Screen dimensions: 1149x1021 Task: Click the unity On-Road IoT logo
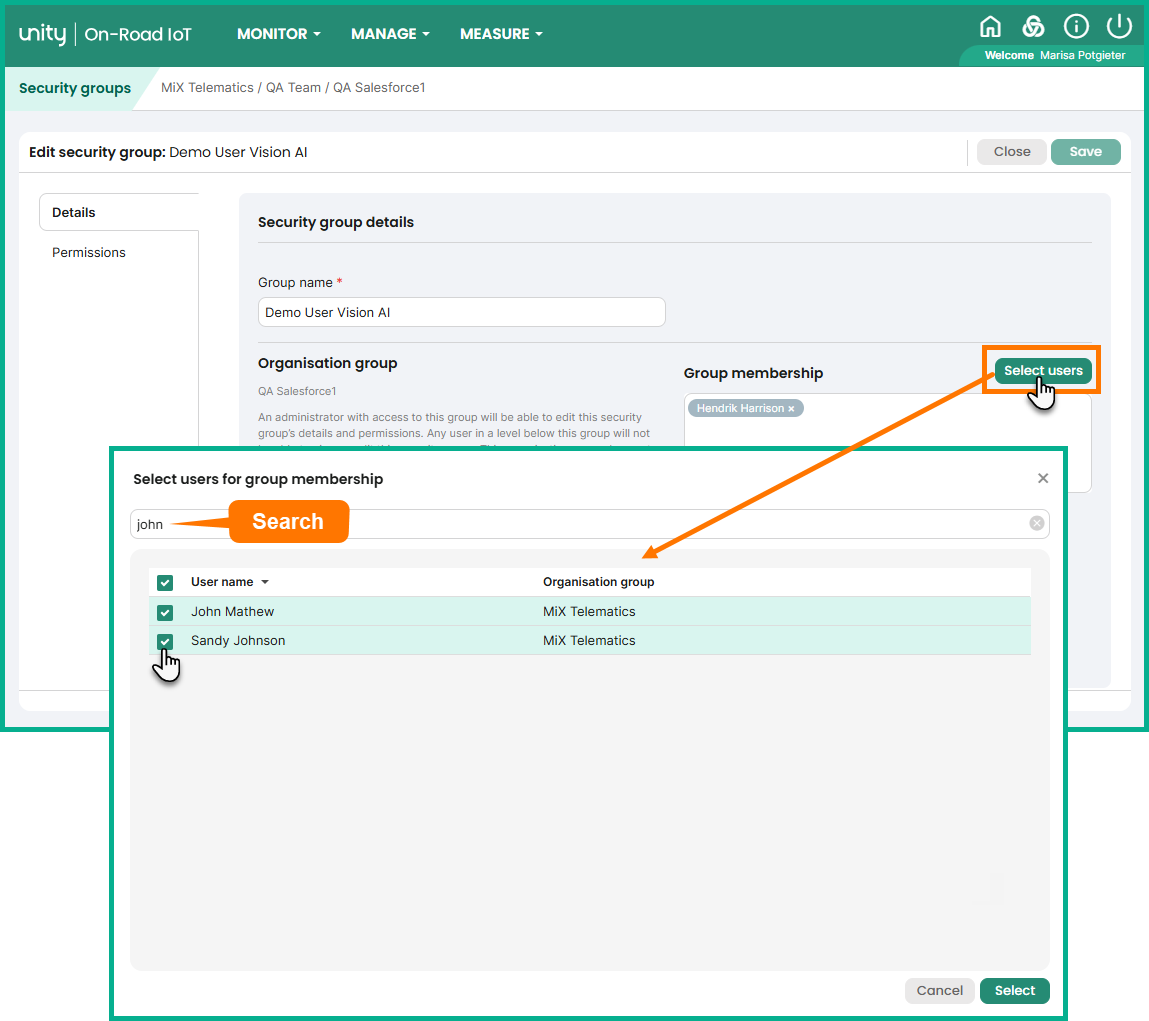[x=105, y=34]
